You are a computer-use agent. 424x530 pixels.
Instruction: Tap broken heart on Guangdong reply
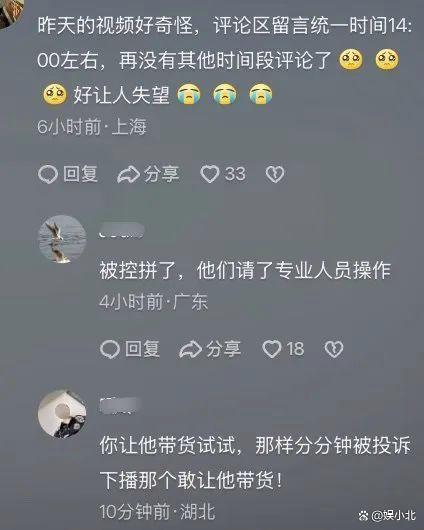334,349
